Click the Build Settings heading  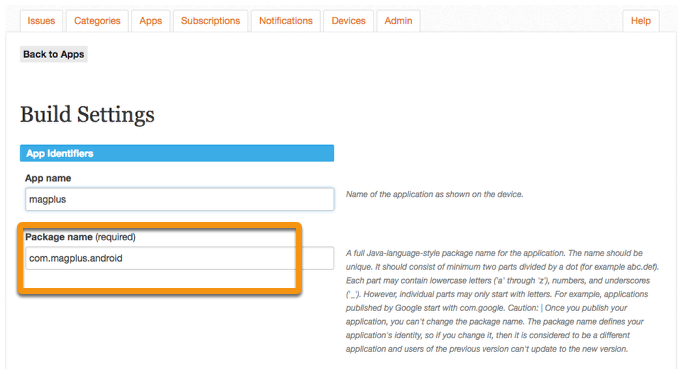click(87, 115)
